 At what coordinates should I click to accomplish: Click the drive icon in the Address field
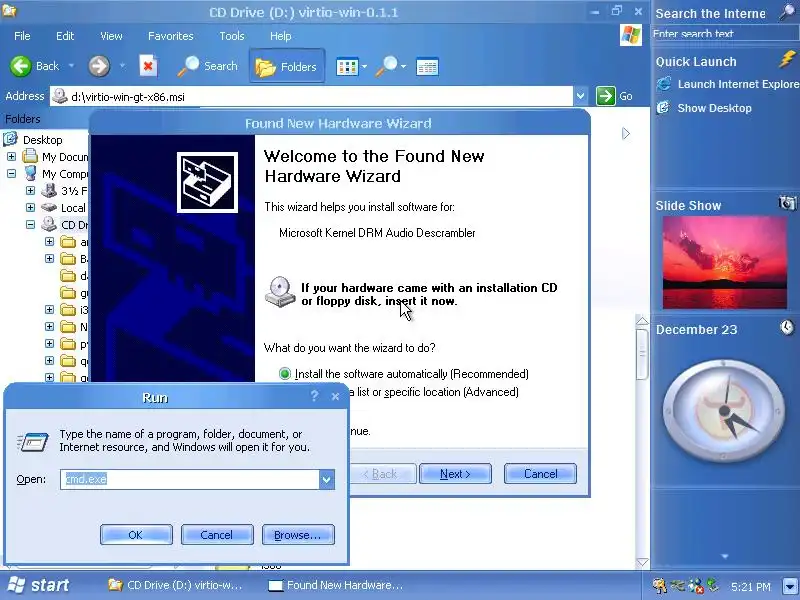[60, 96]
